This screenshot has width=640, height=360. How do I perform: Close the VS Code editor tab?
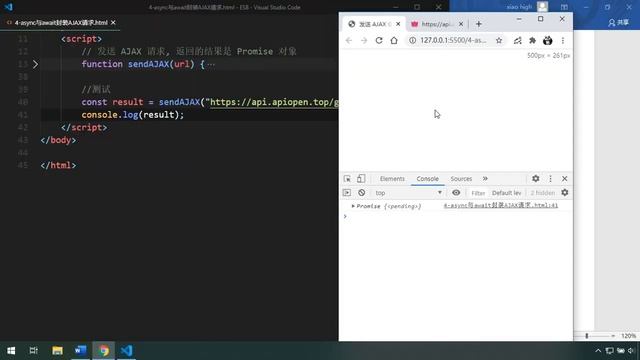(x=113, y=22)
